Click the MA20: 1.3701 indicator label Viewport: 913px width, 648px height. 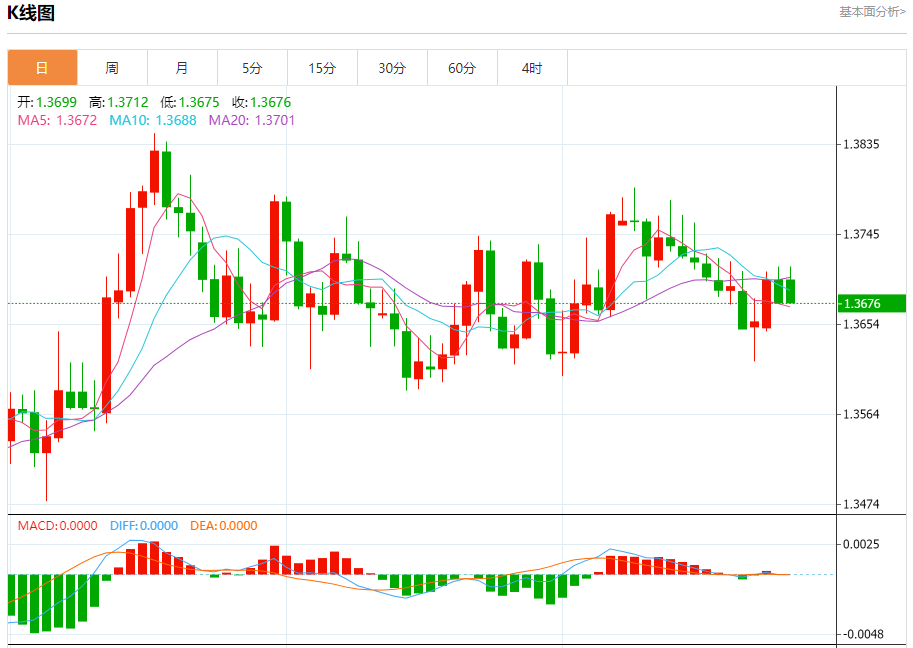(x=252, y=121)
